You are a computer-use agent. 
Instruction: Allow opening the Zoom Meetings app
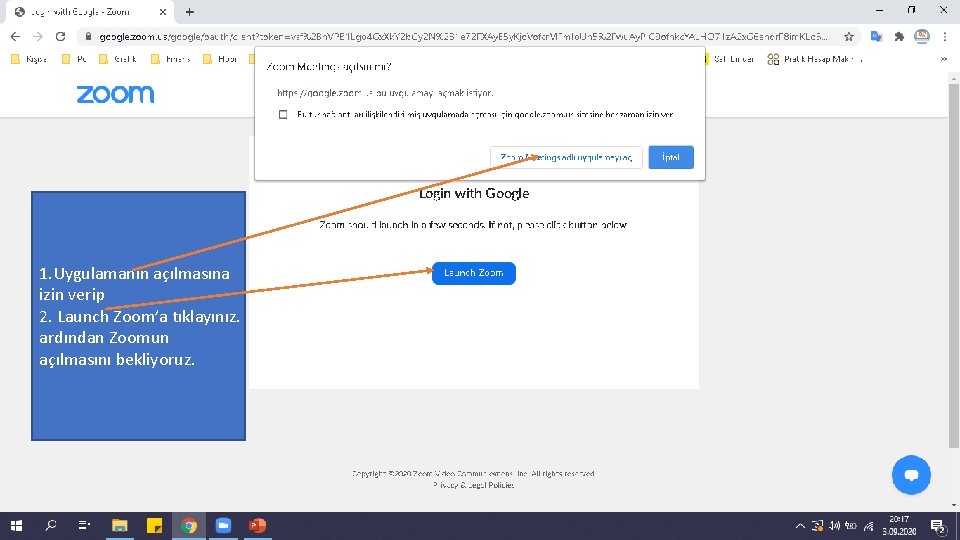[566, 157]
